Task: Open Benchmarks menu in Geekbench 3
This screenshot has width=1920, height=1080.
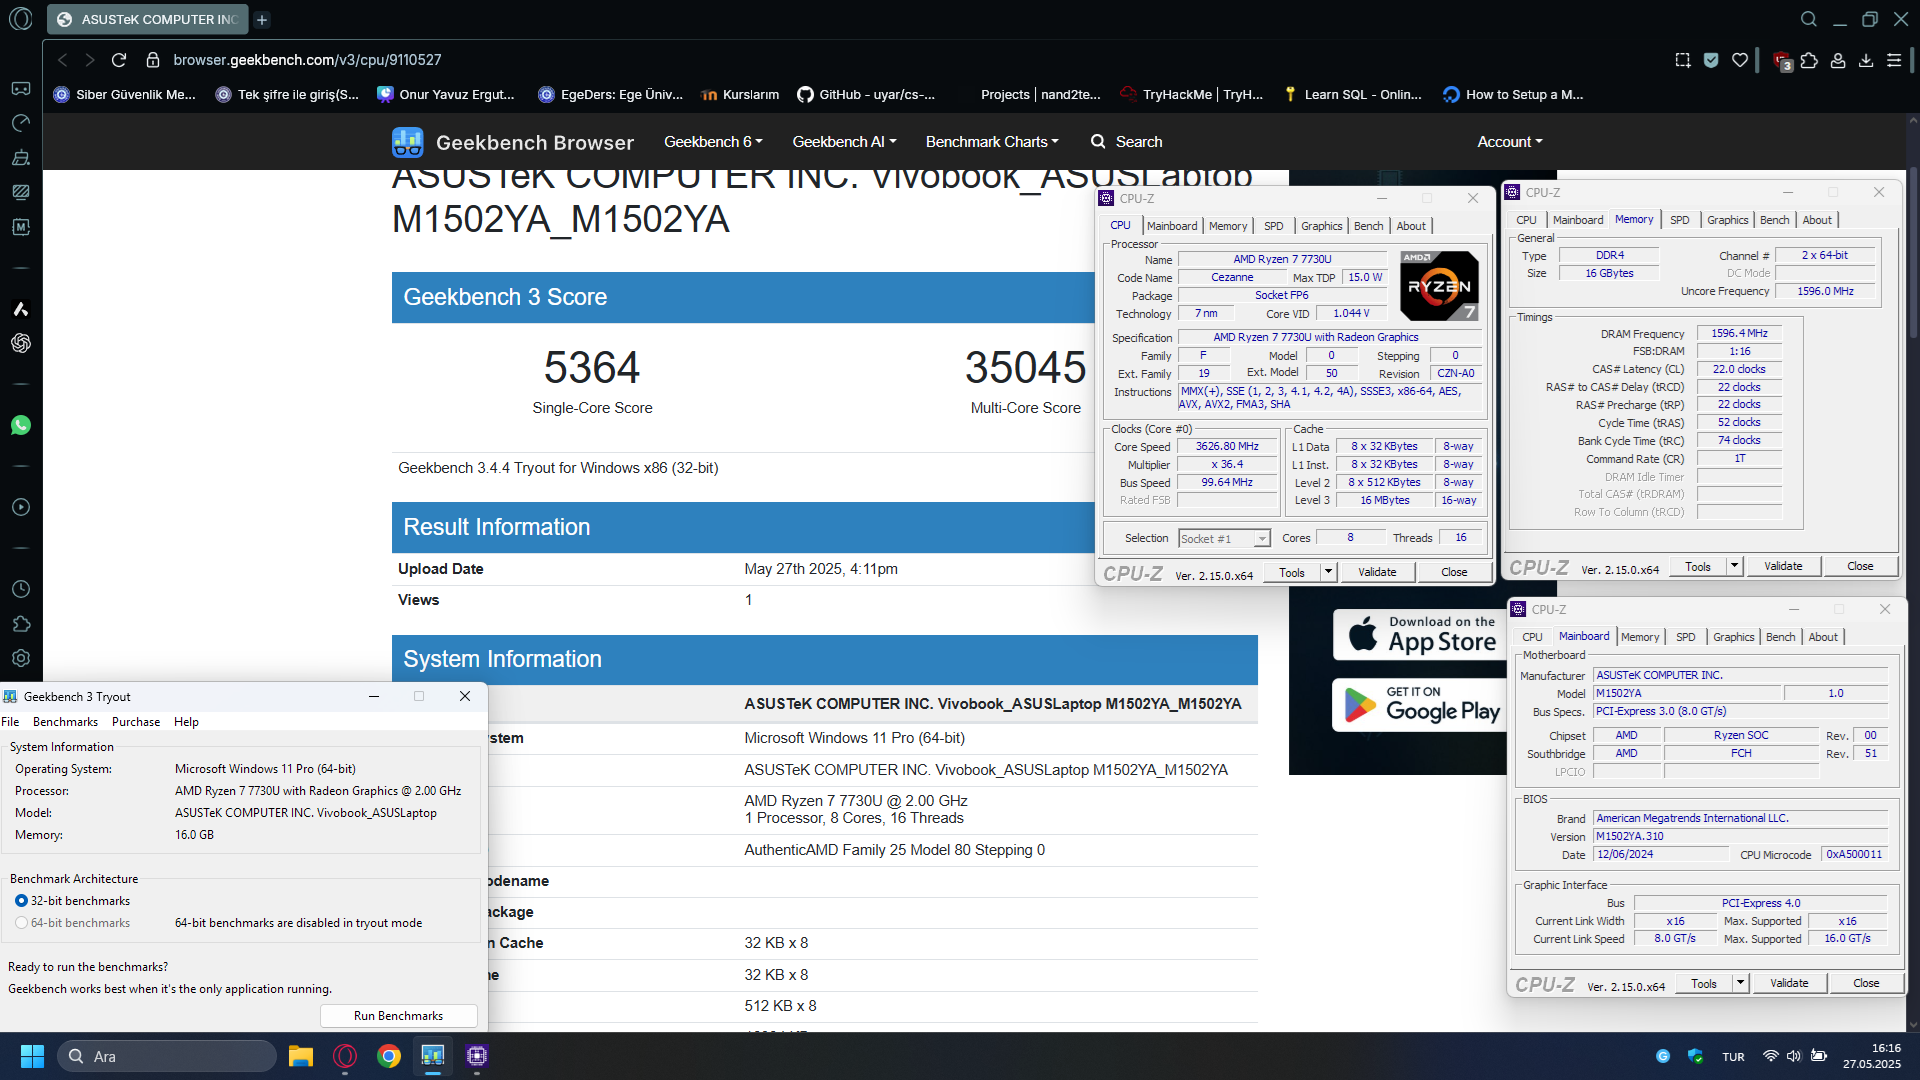Action: click(x=65, y=722)
